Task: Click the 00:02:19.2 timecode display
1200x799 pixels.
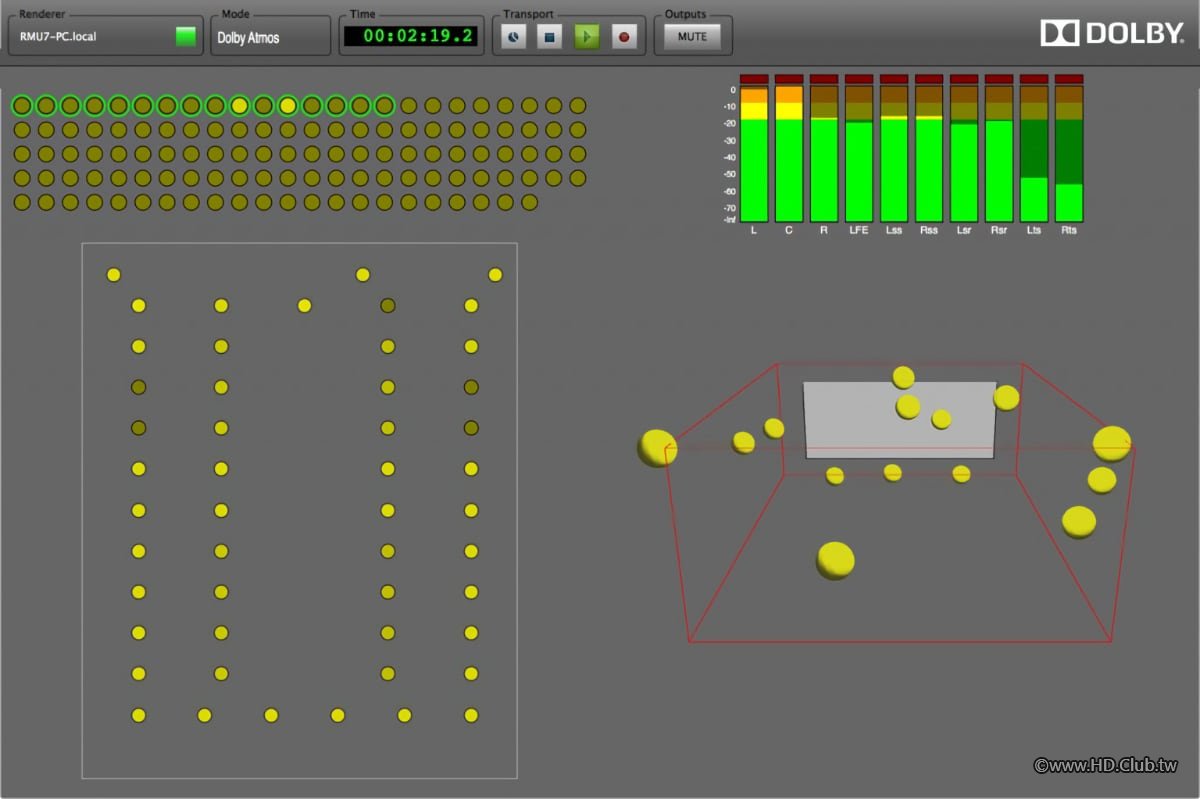Action: [x=410, y=37]
